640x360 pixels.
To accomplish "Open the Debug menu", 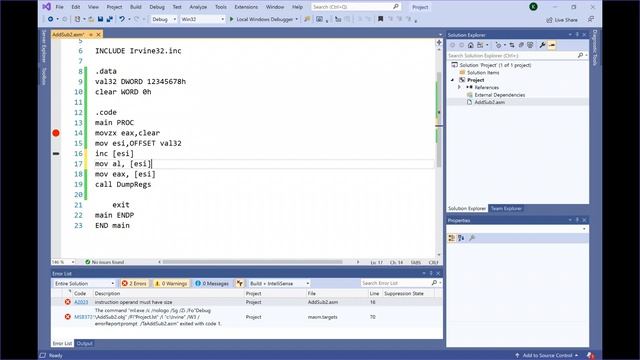I will pos(157,7).
